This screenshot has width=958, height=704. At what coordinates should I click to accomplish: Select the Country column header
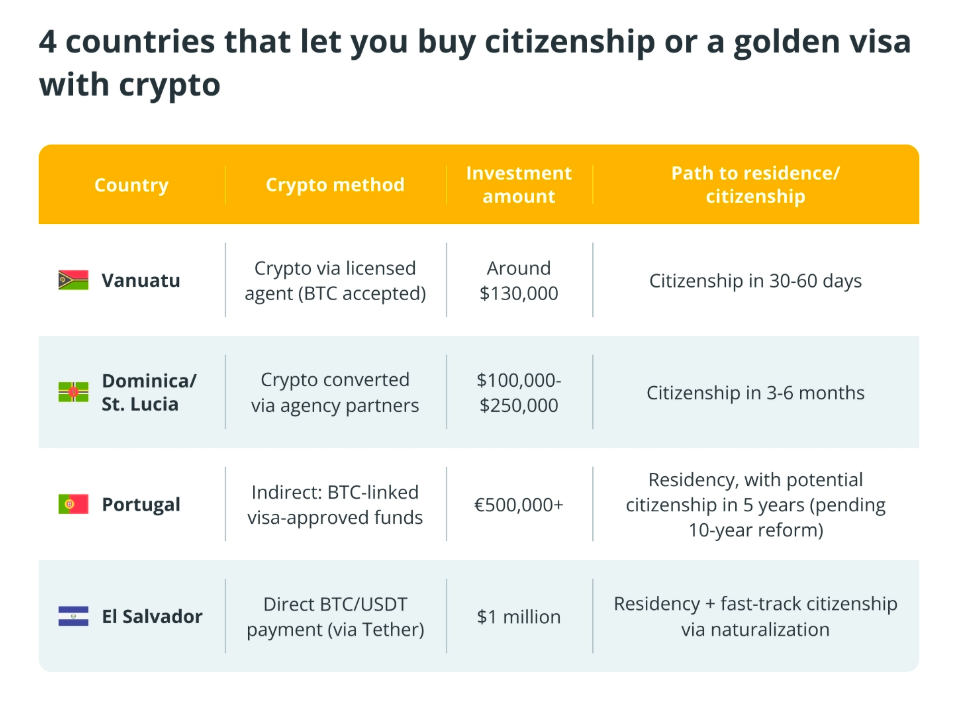point(131,185)
